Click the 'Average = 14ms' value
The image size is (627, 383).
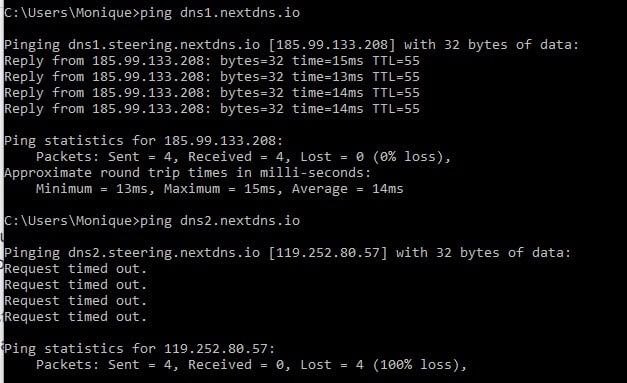[x=348, y=189]
